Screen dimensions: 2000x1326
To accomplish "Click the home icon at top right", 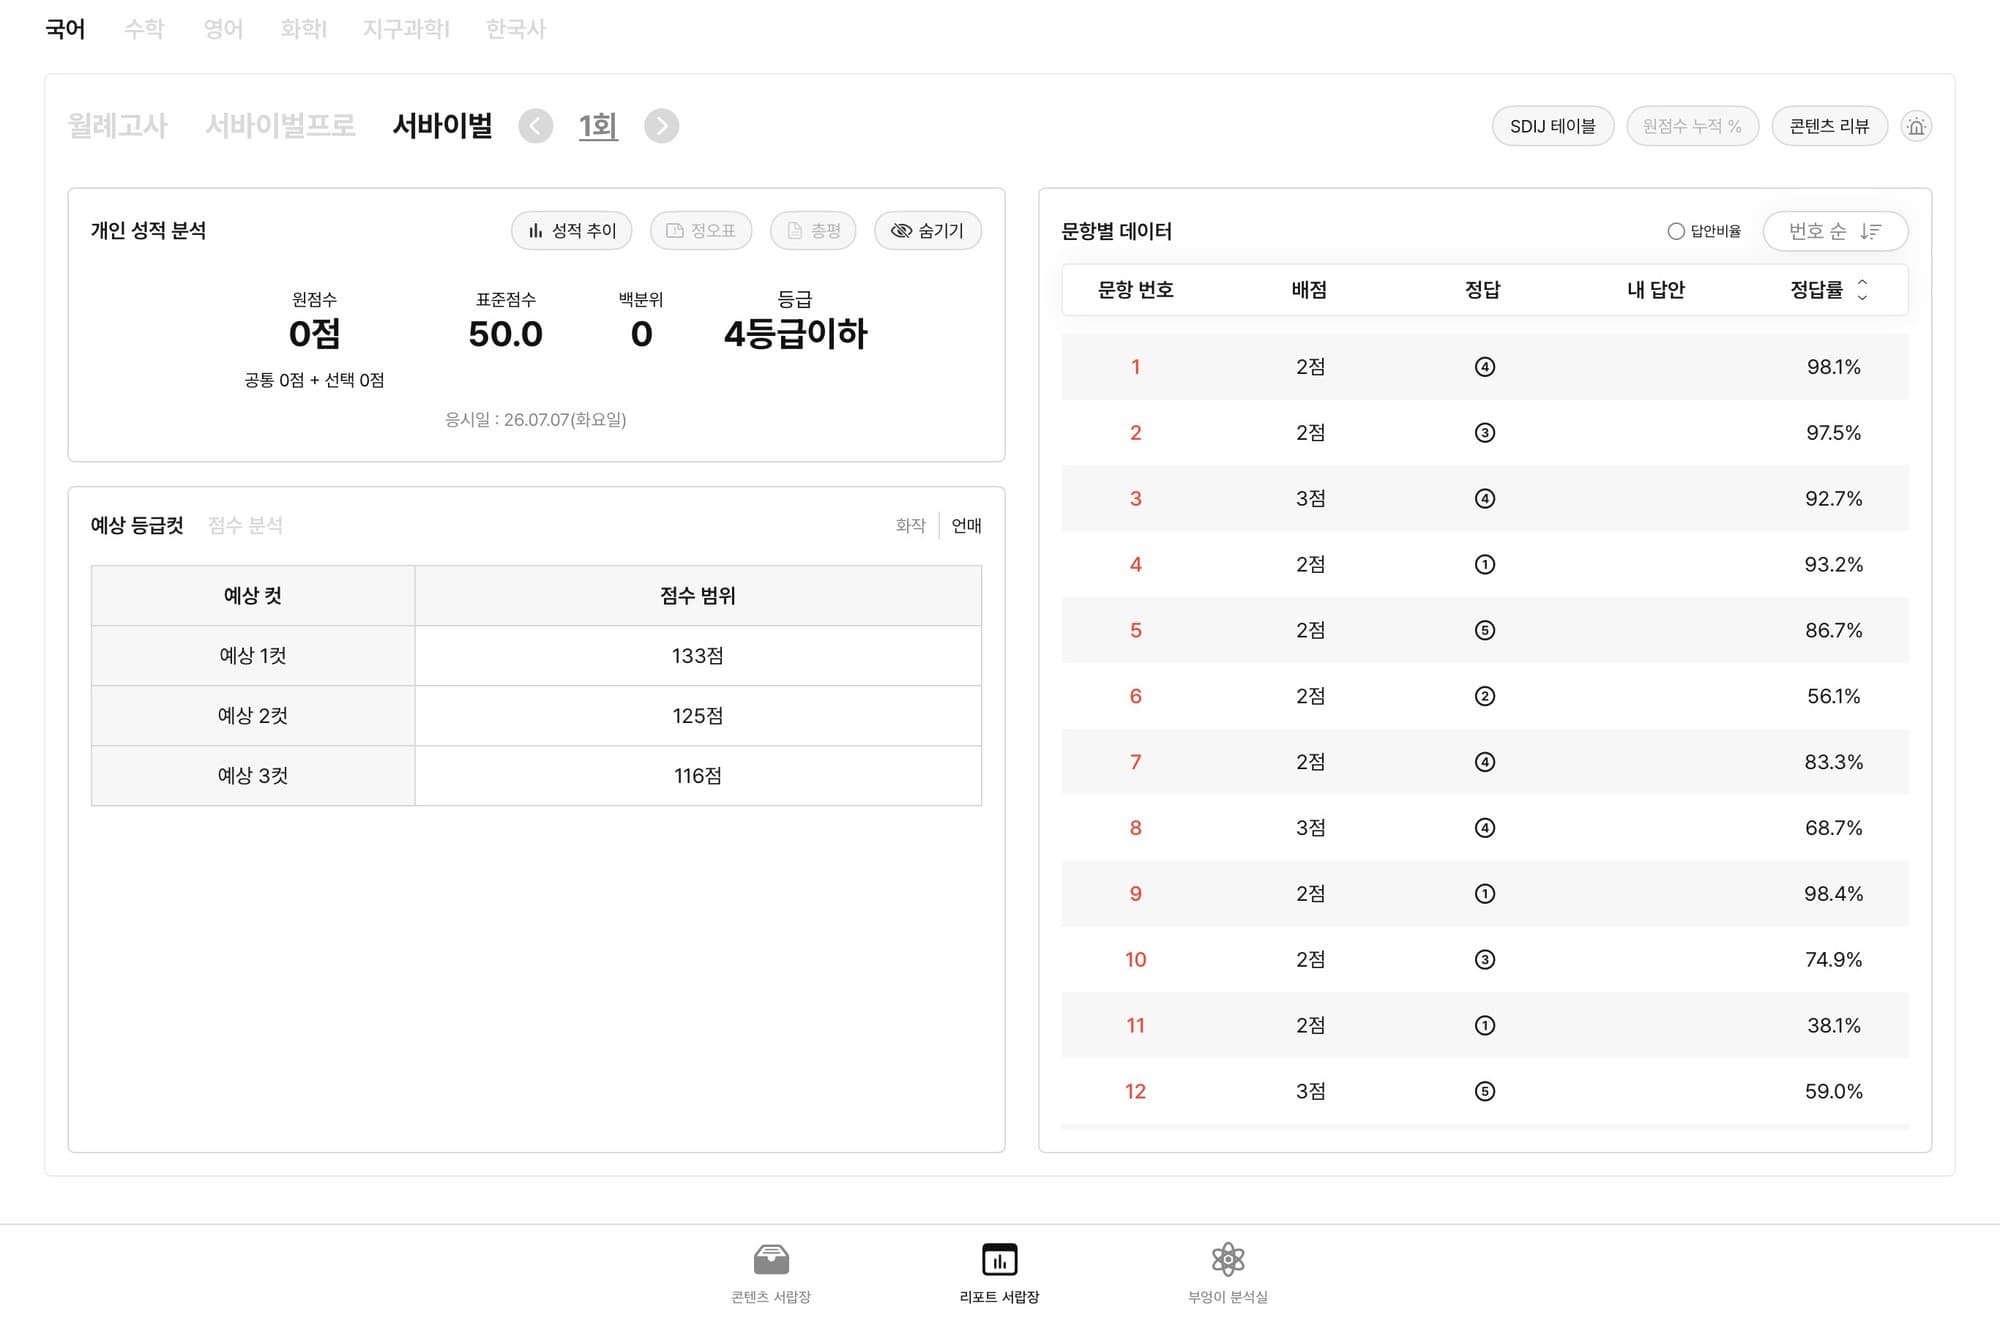I will tap(1916, 126).
